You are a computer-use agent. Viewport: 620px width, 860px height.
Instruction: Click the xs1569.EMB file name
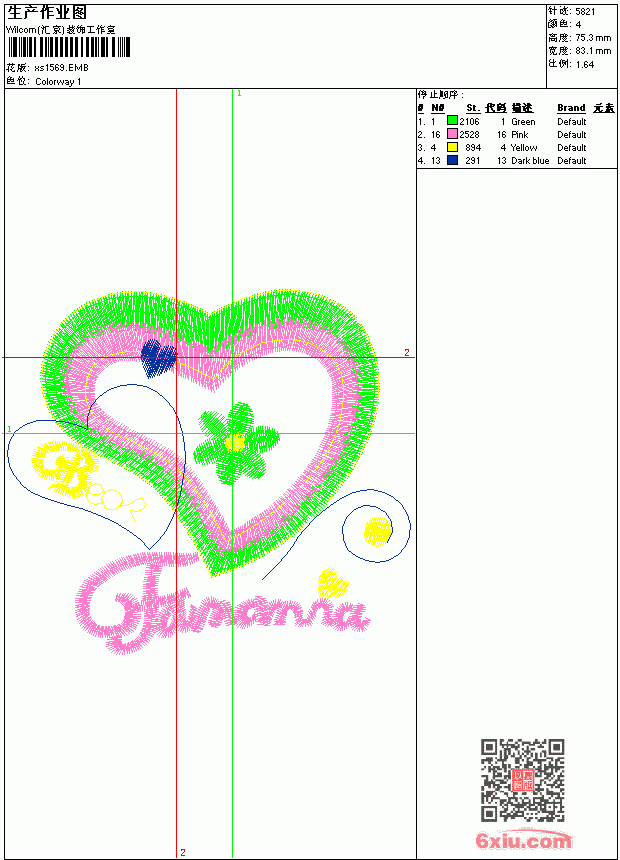coord(61,68)
